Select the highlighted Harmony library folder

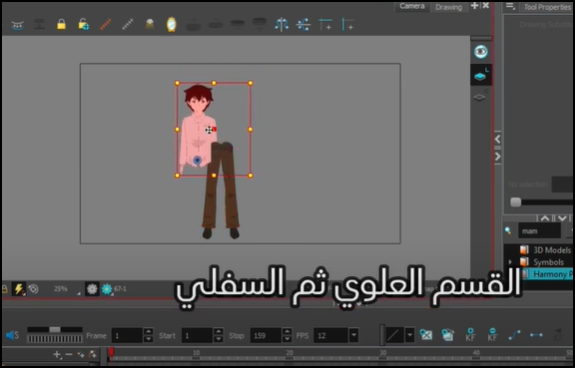point(547,274)
